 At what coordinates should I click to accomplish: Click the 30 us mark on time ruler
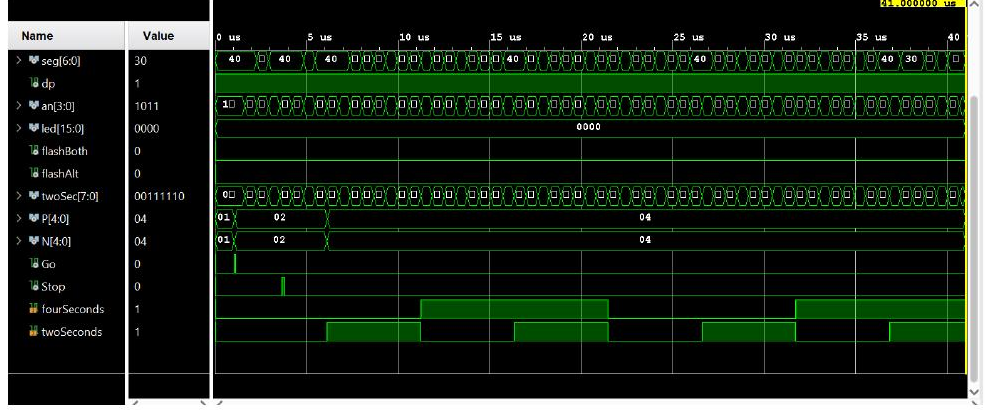[x=780, y=38]
